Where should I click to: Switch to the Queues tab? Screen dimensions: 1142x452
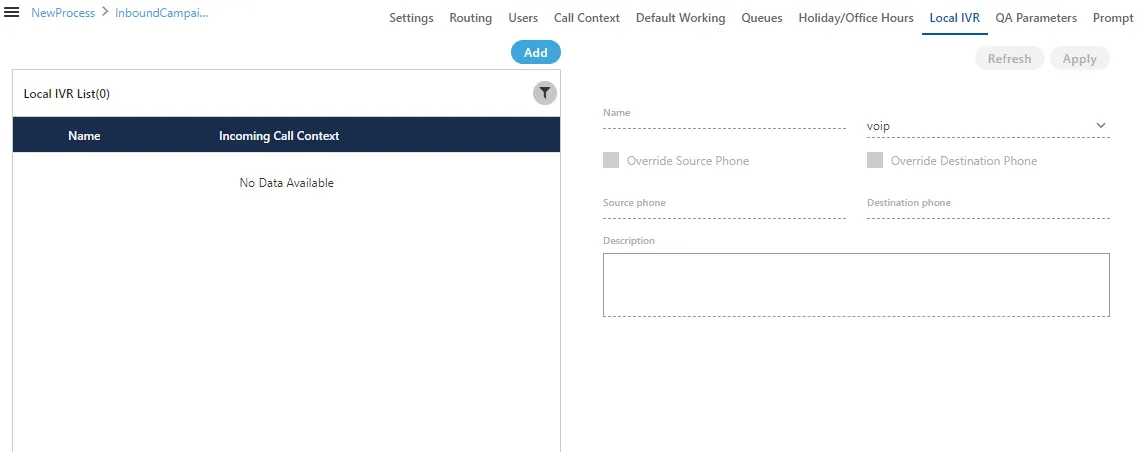[x=762, y=18]
